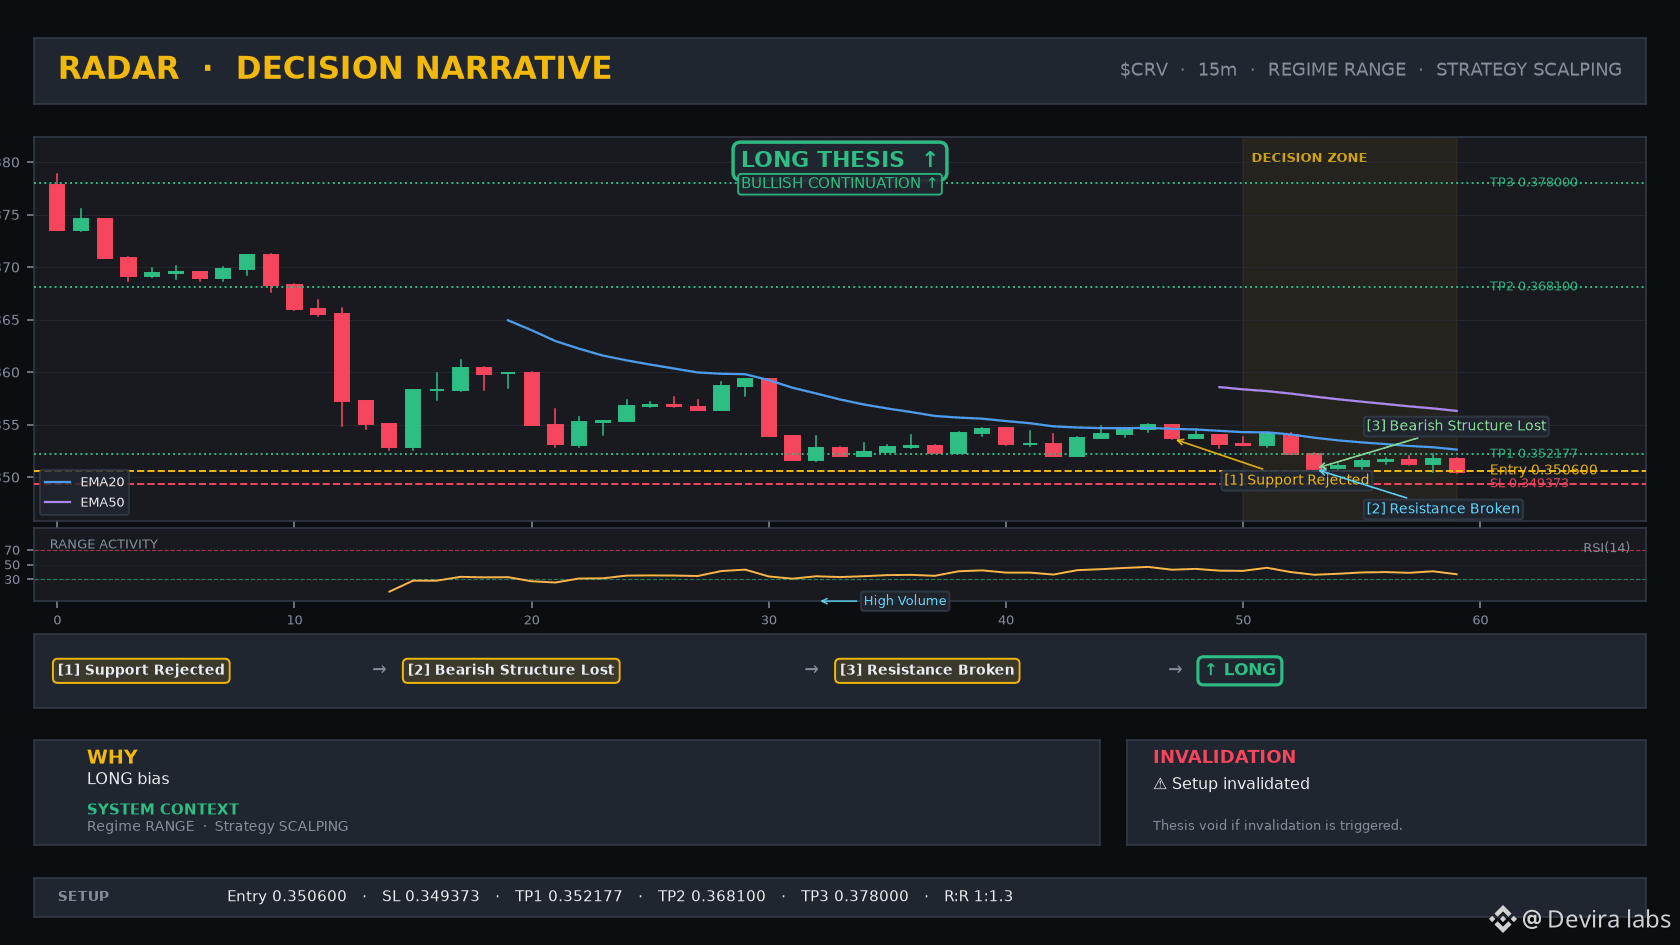Click the [1] Support Rejected step box
Screen dimensions: 1680x945
click(x=141, y=670)
